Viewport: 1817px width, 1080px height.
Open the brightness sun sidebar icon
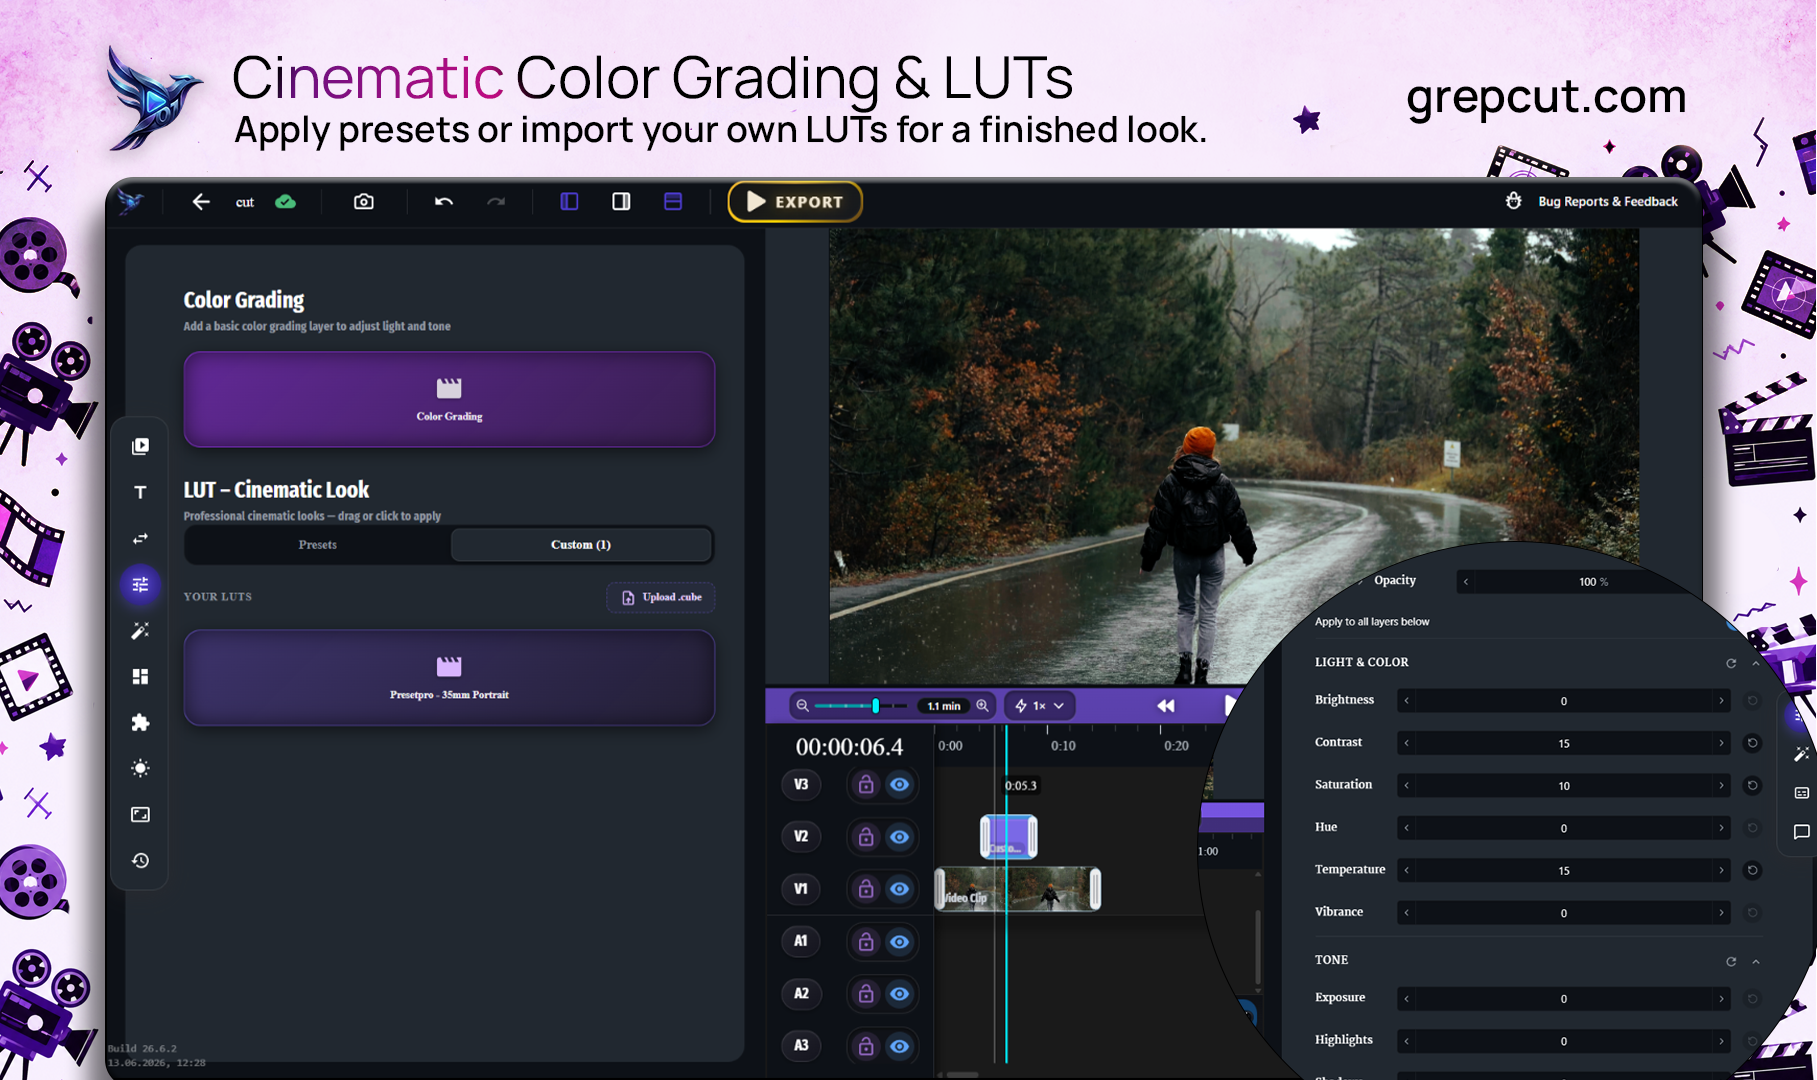(140, 768)
